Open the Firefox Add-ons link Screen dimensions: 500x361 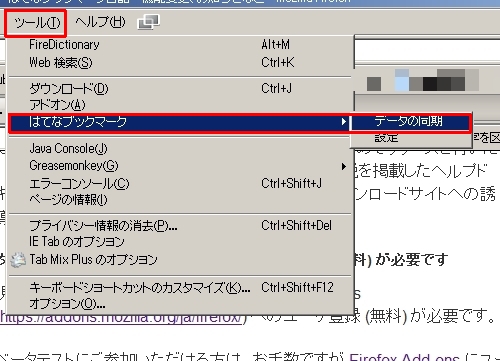pos(404,357)
